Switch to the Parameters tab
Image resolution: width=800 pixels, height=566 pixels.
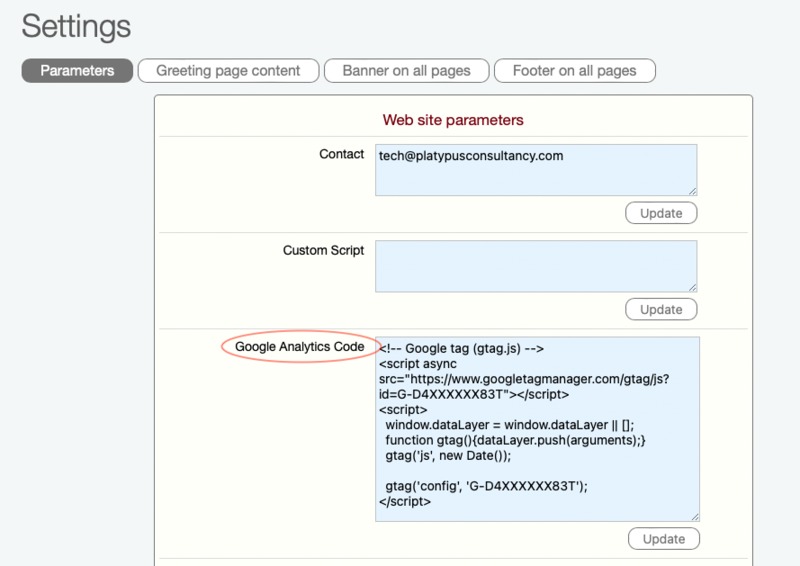[77, 71]
